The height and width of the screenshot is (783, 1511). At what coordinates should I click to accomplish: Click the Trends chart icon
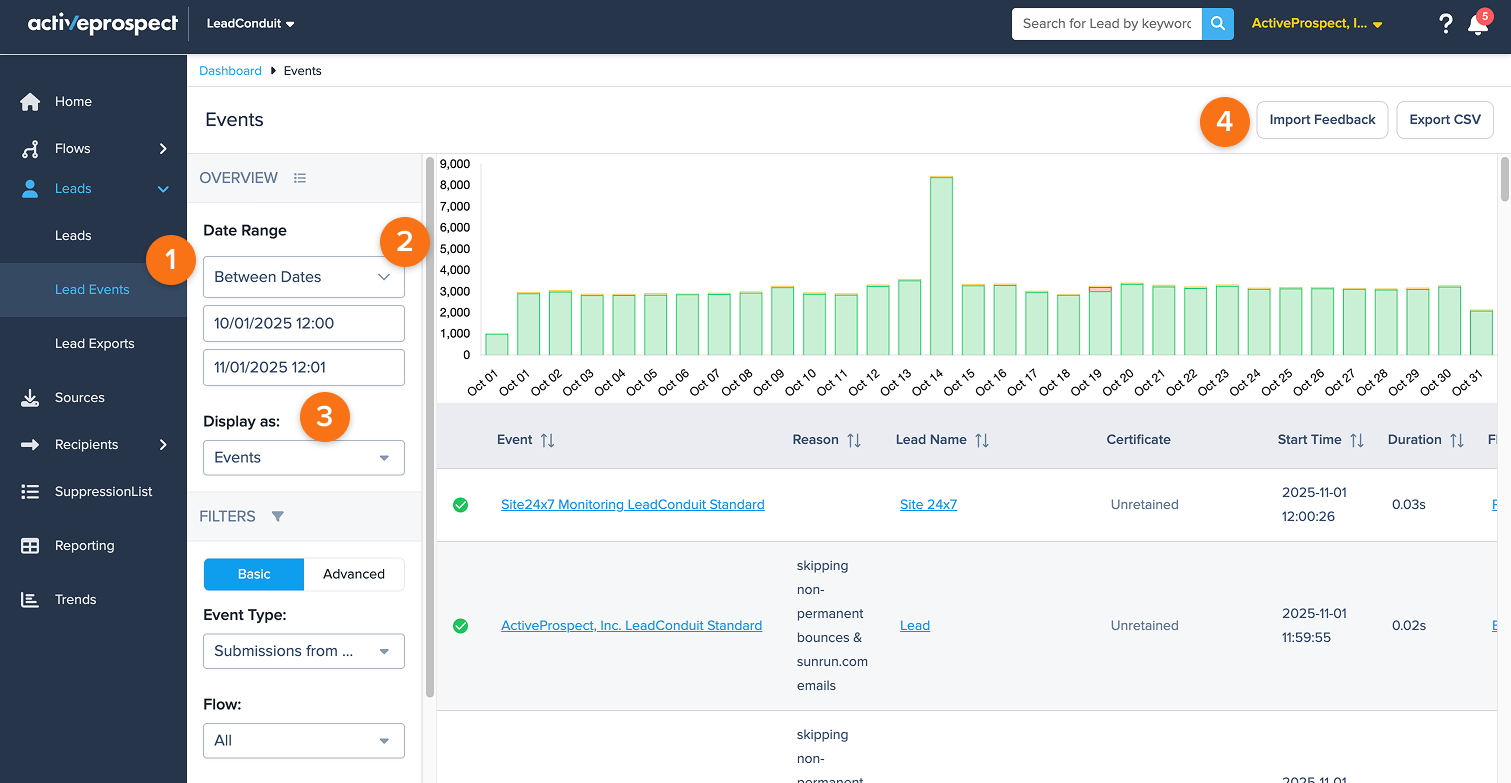coord(30,600)
